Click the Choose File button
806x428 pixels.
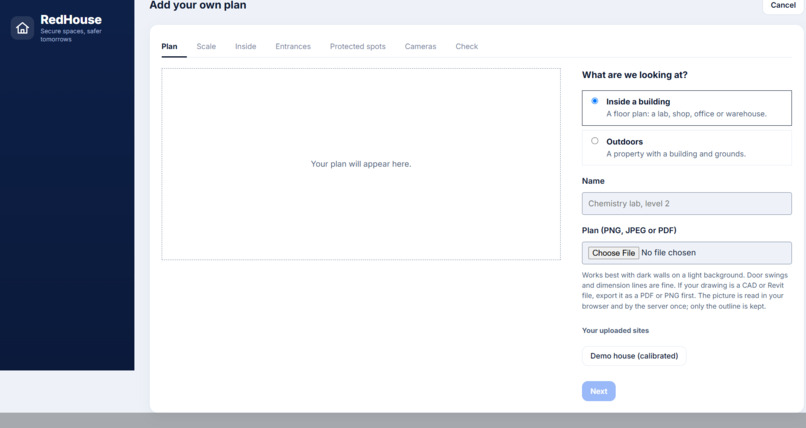point(613,253)
